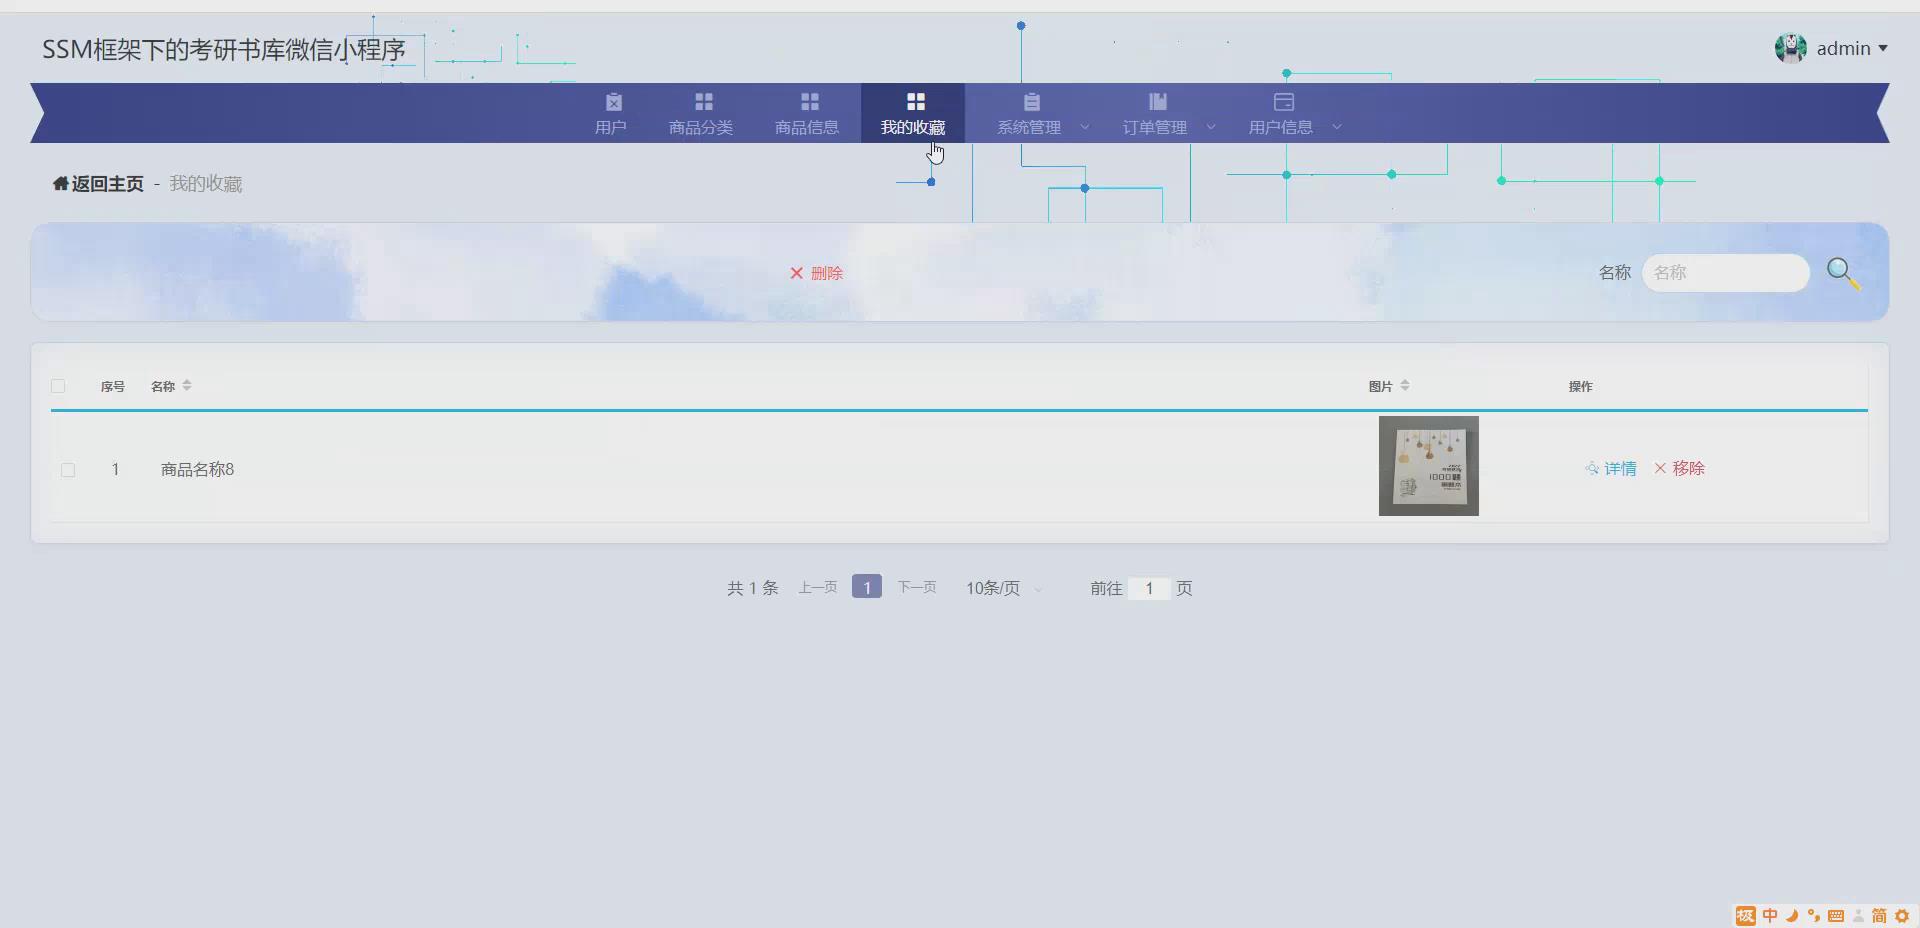Open the keyboard layout icon in system tray
Image resolution: width=1920 pixels, height=928 pixels.
(x=1836, y=915)
